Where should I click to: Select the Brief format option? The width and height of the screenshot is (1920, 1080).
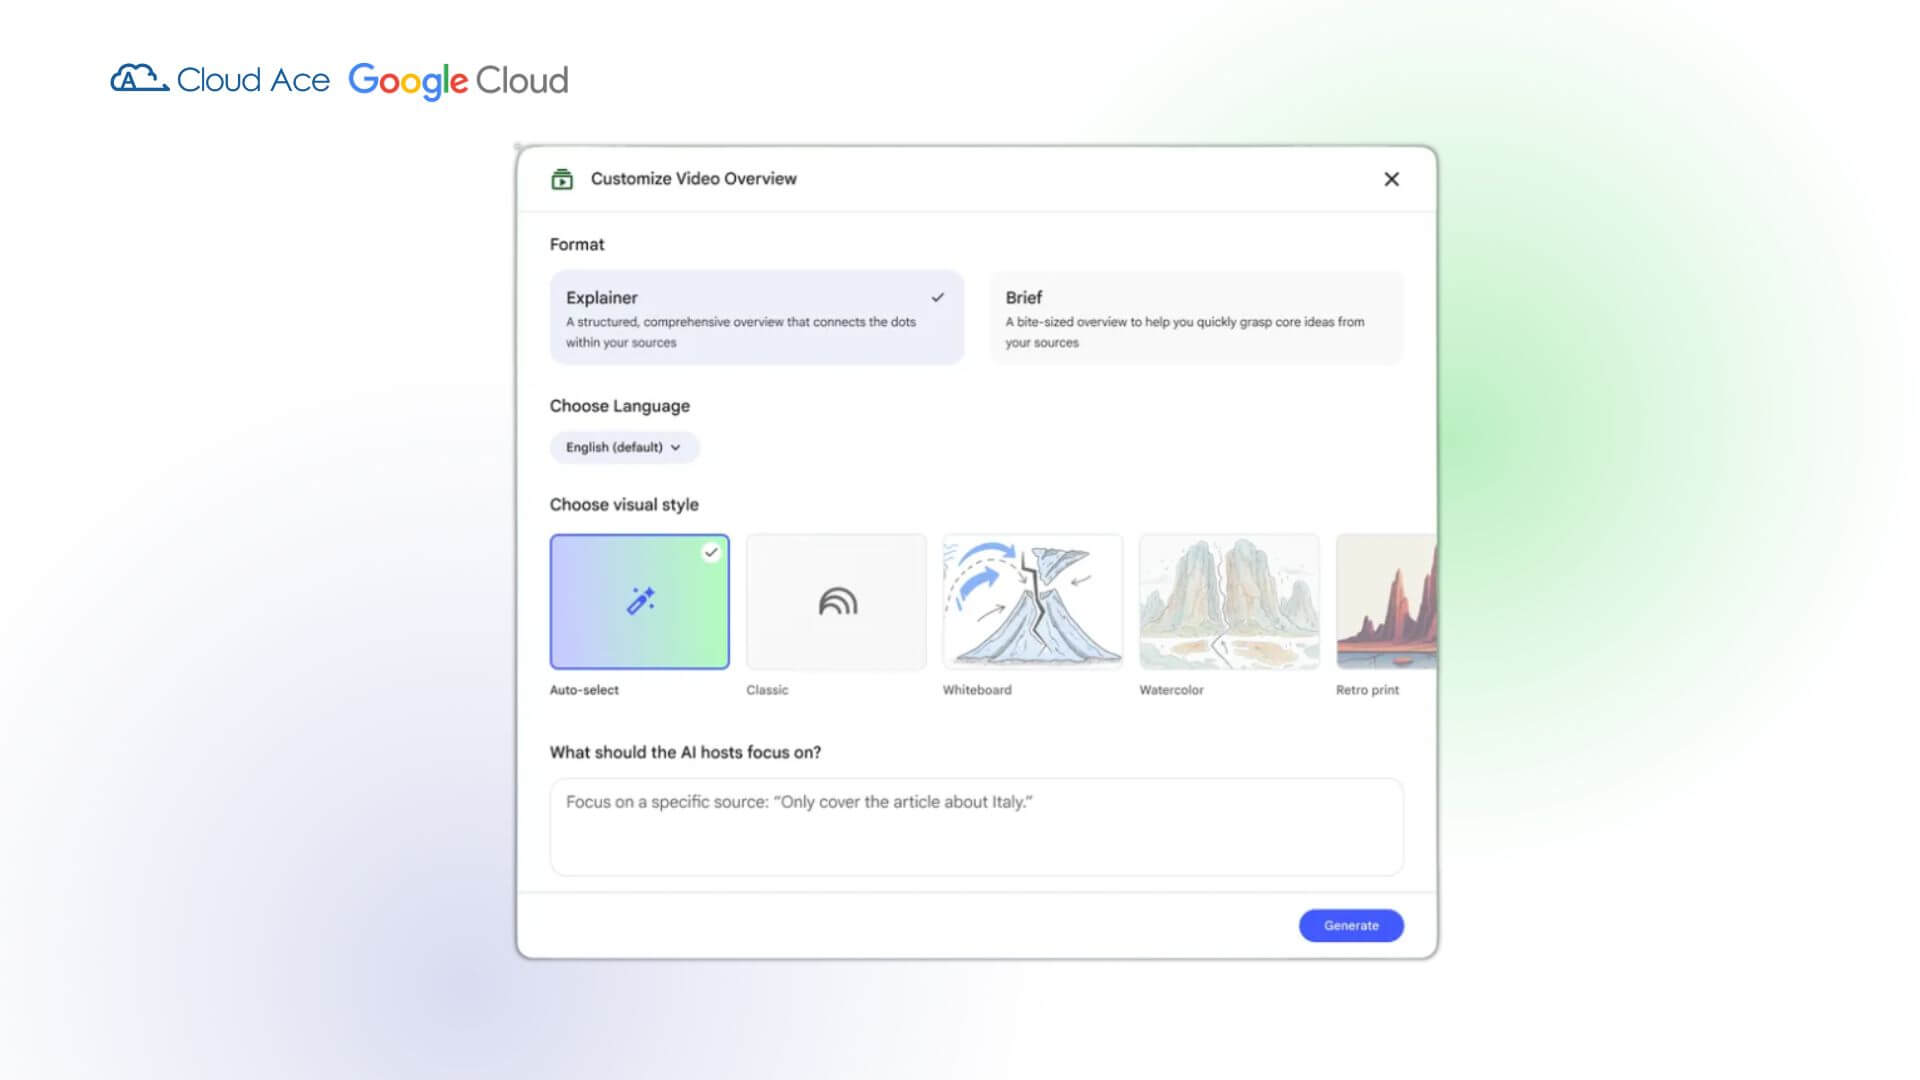[1195, 317]
